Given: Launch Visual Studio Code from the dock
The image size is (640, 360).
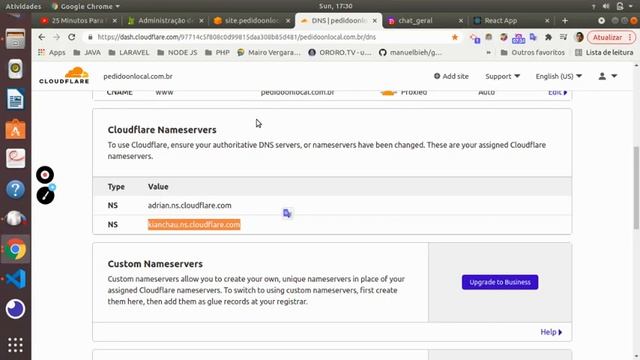Looking at the screenshot, I should 16,279.
